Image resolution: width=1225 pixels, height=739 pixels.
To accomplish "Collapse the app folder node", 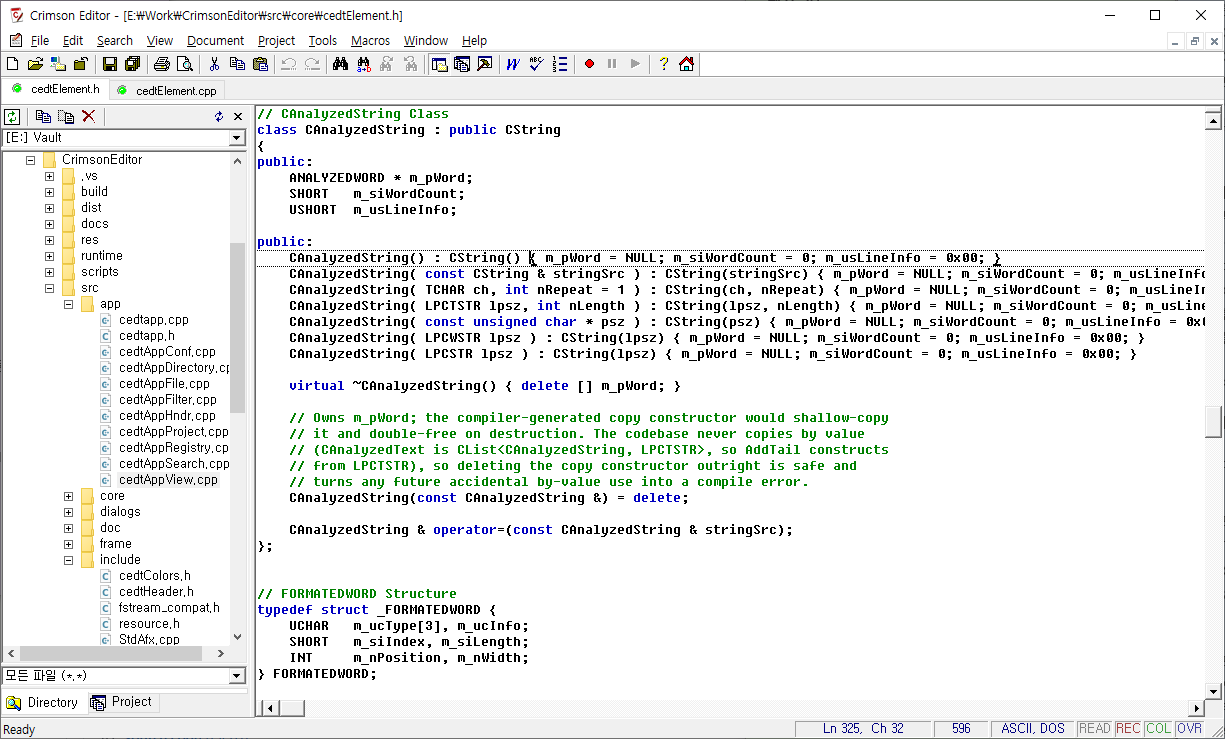I will pos(68,304).
